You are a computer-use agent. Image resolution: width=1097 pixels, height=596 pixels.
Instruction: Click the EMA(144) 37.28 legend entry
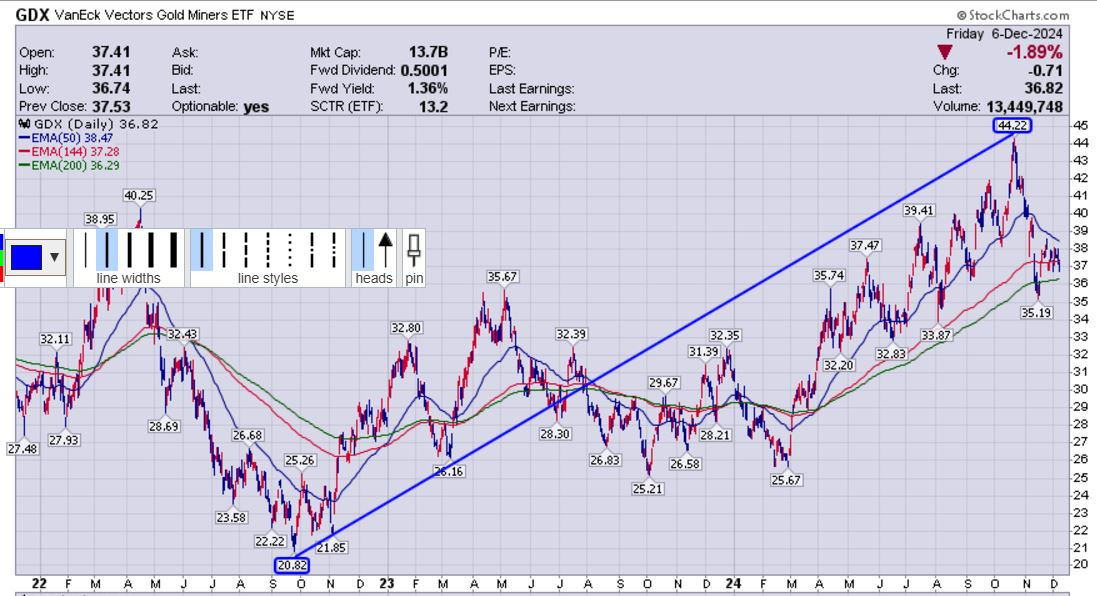[x=69, y=151]
